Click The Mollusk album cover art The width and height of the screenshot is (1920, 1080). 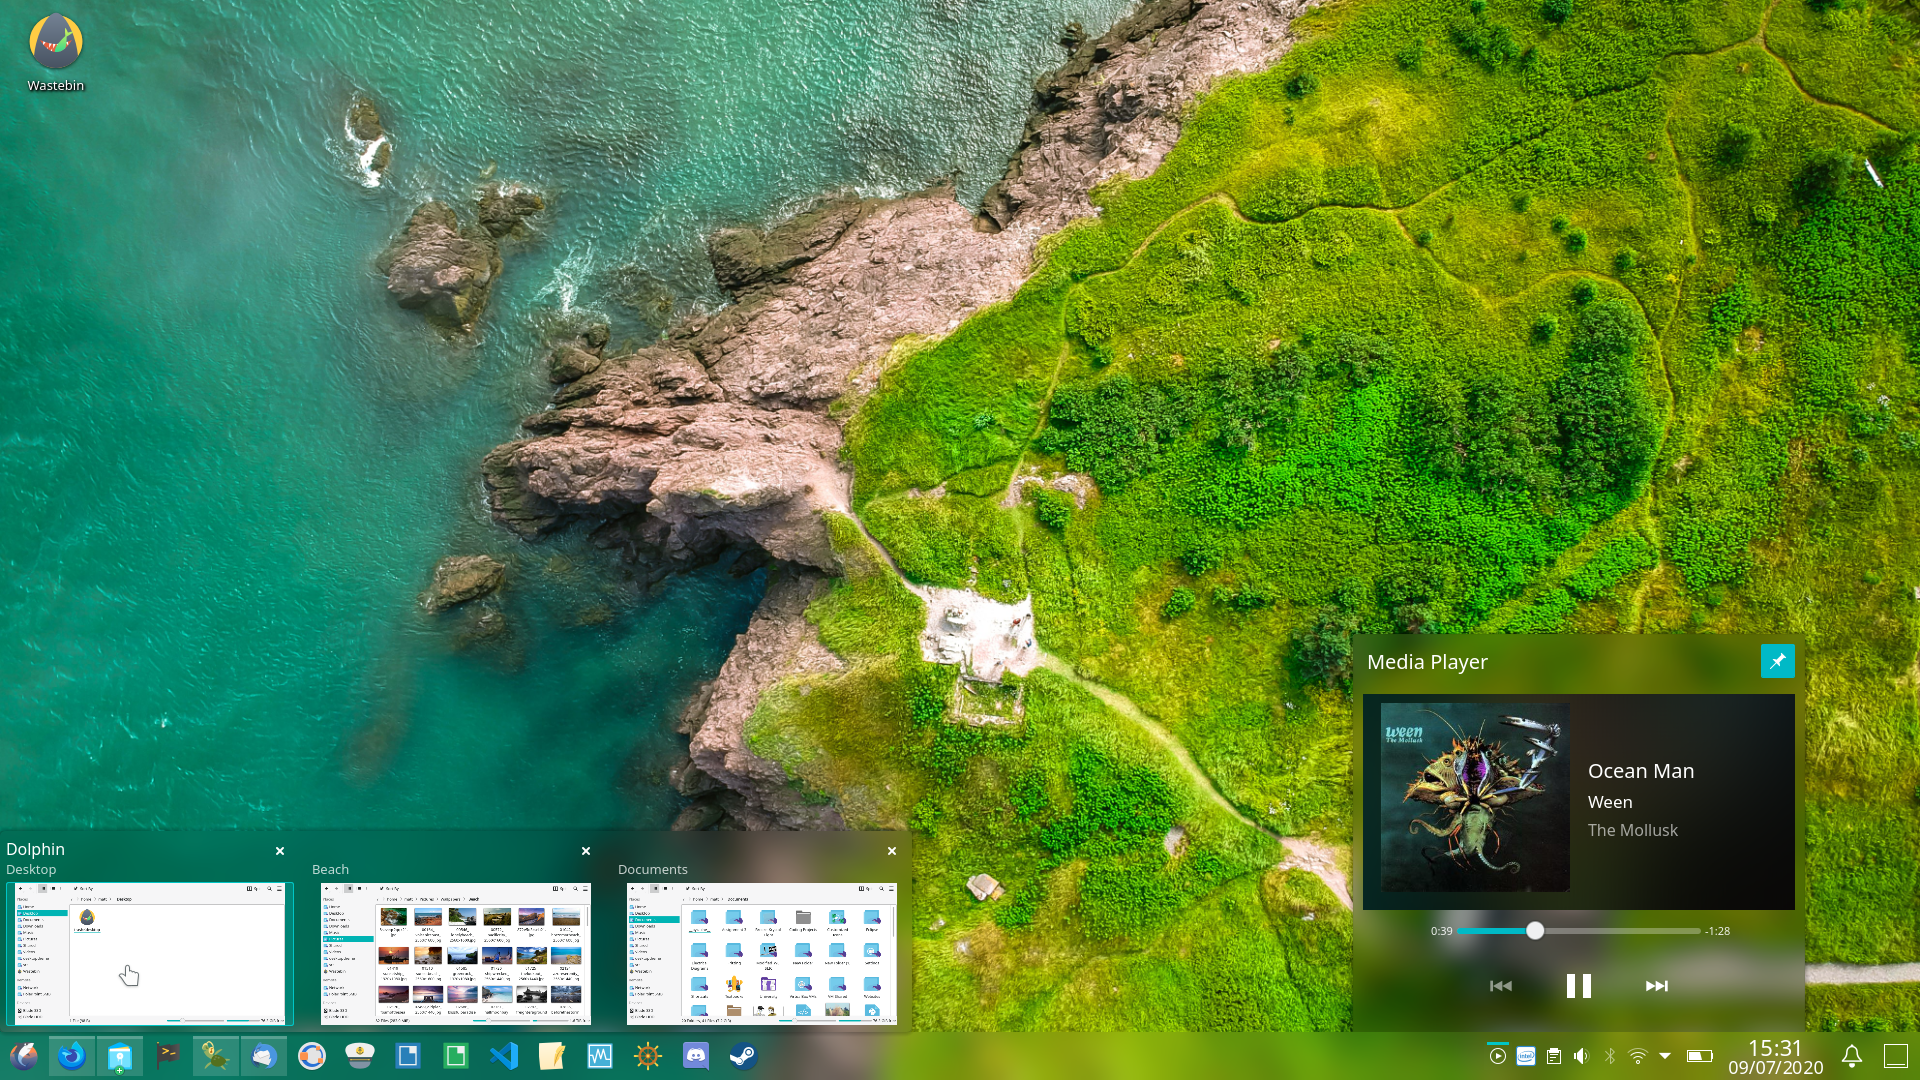(x=1475, y=797)
